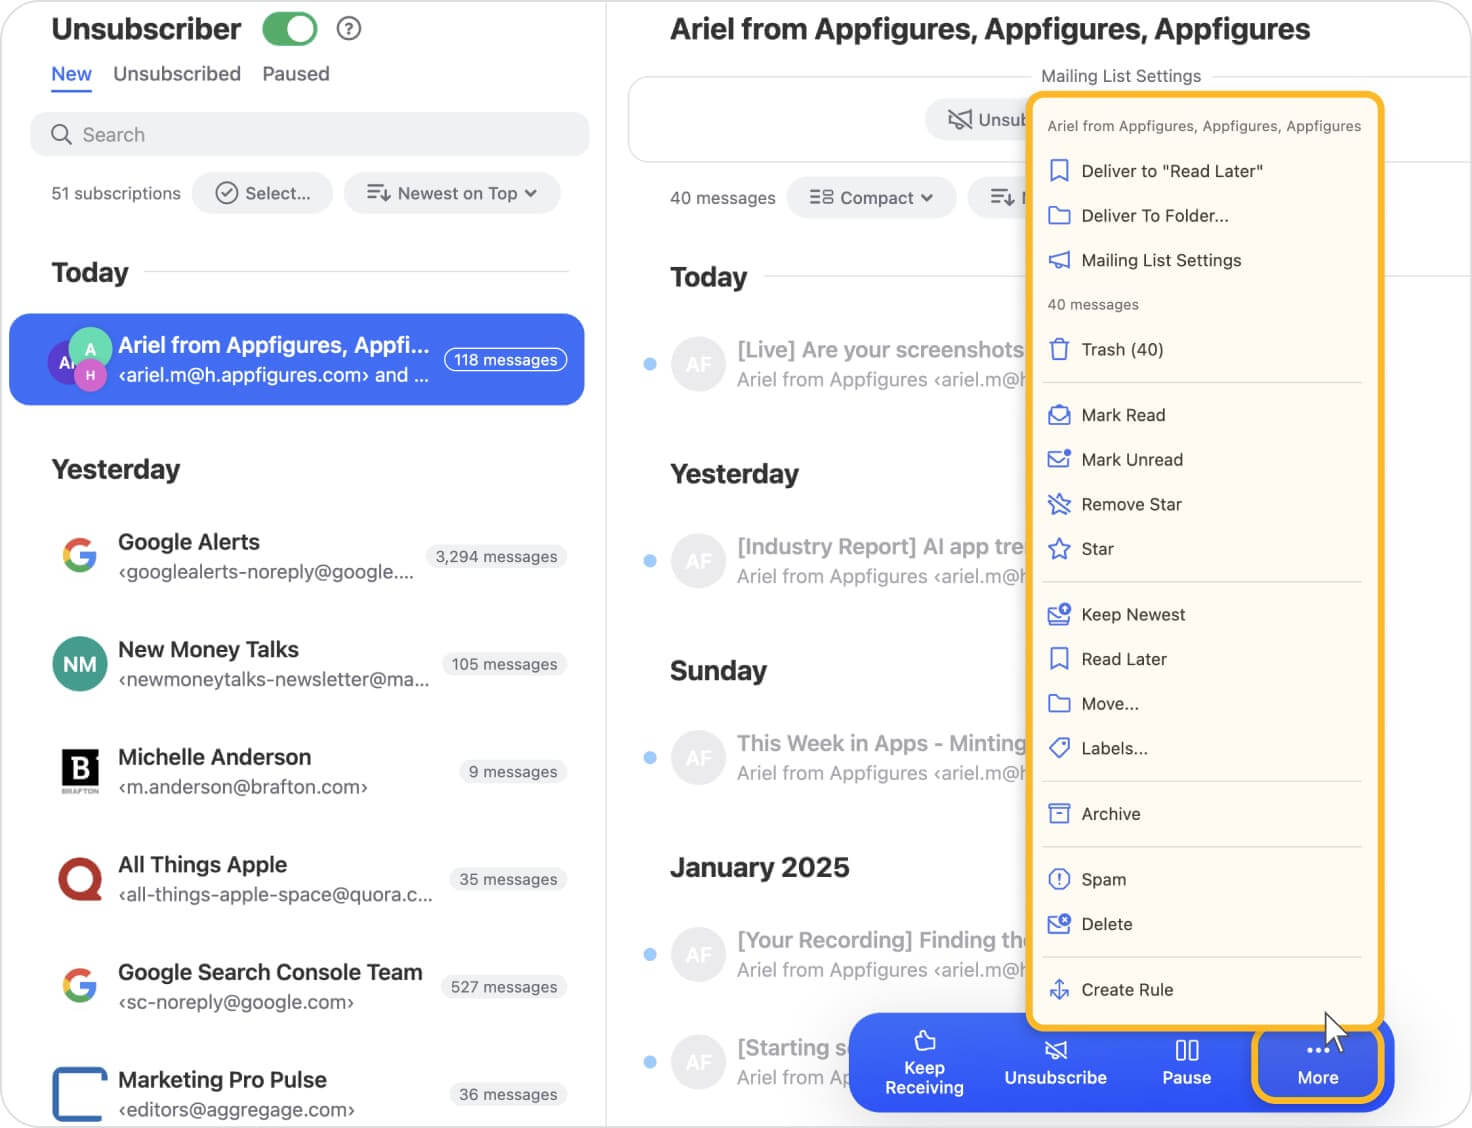Click the Archive box icon
This screenshot has height=1128, width=1472.
pyautogui.click(x=1059, y=814)
